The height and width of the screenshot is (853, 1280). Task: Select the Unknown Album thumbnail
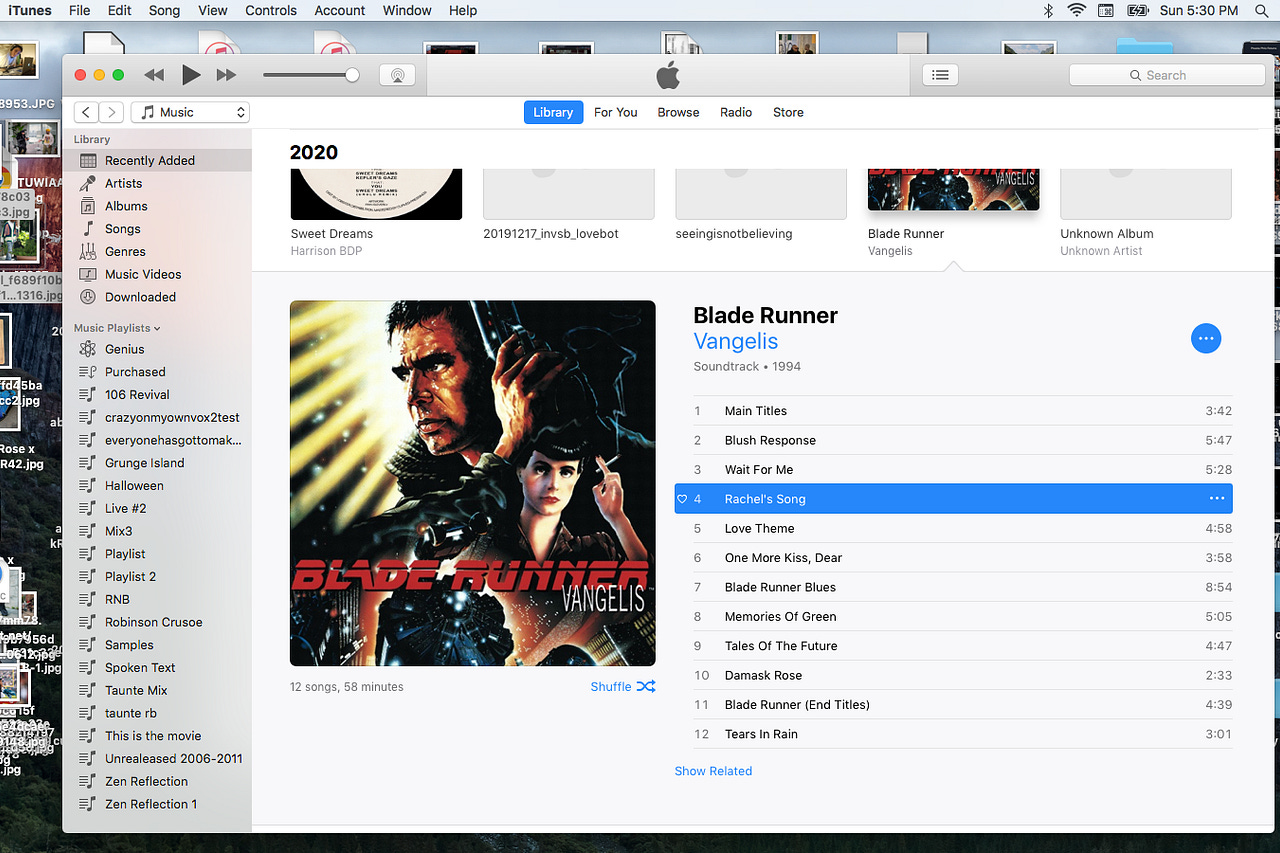[1146, 195]
